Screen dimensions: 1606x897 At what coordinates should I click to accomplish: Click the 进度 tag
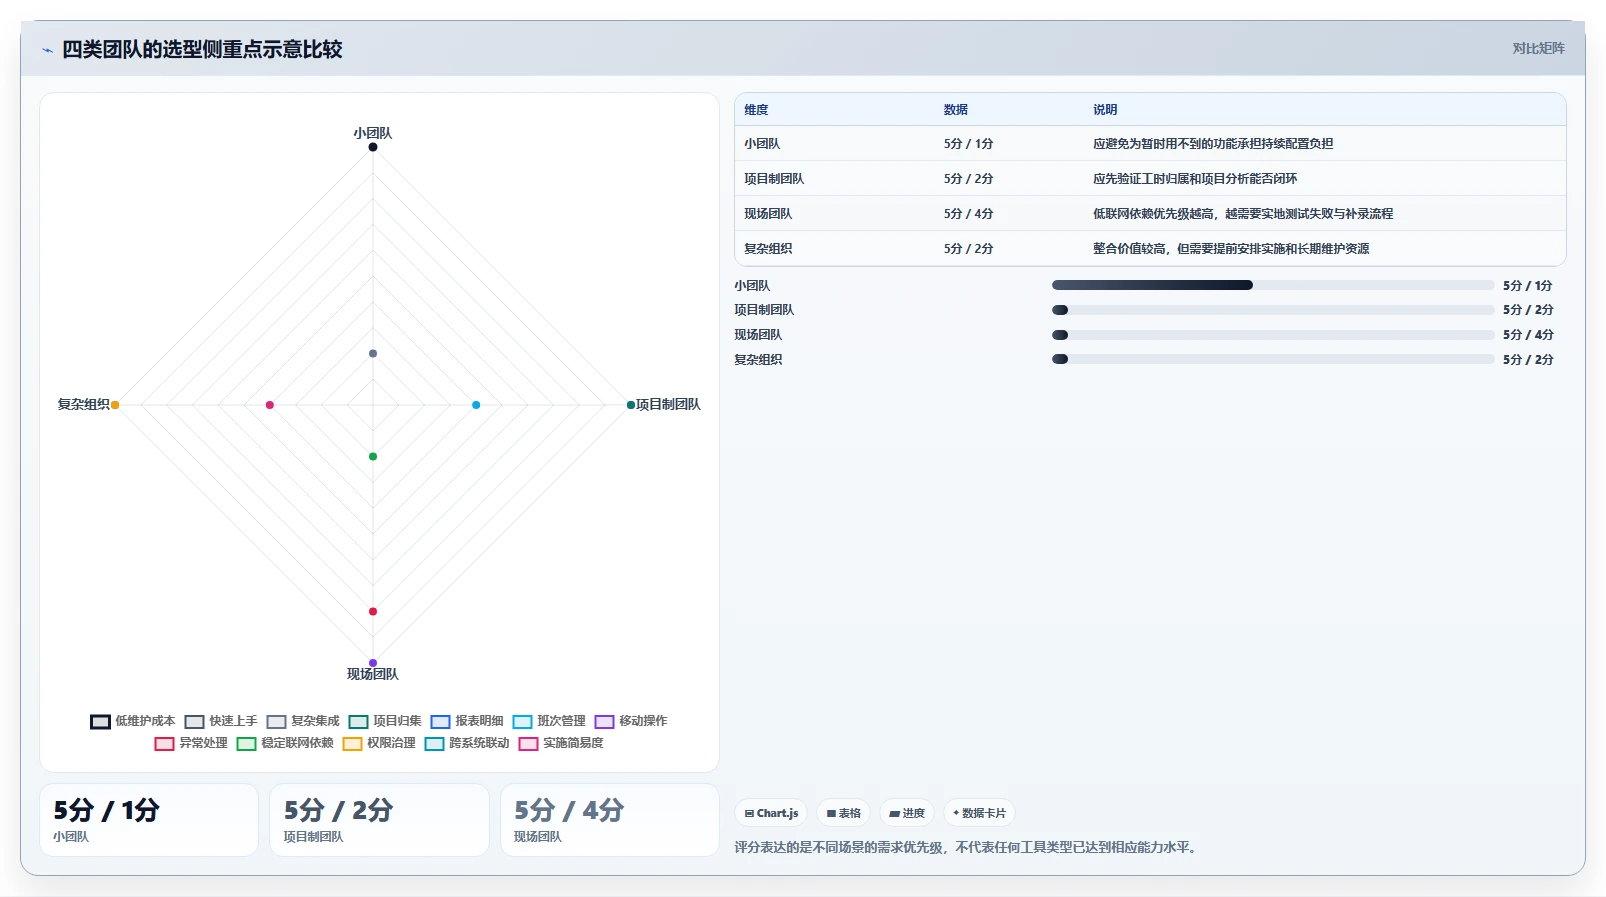click(x=906, y=813)
